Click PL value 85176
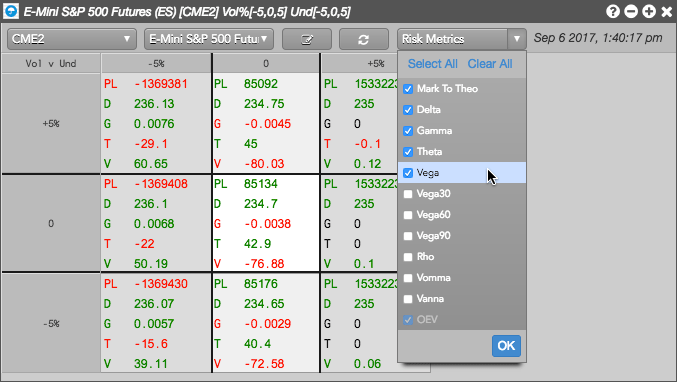Screen dimensions: 677x382 (261, 284)
